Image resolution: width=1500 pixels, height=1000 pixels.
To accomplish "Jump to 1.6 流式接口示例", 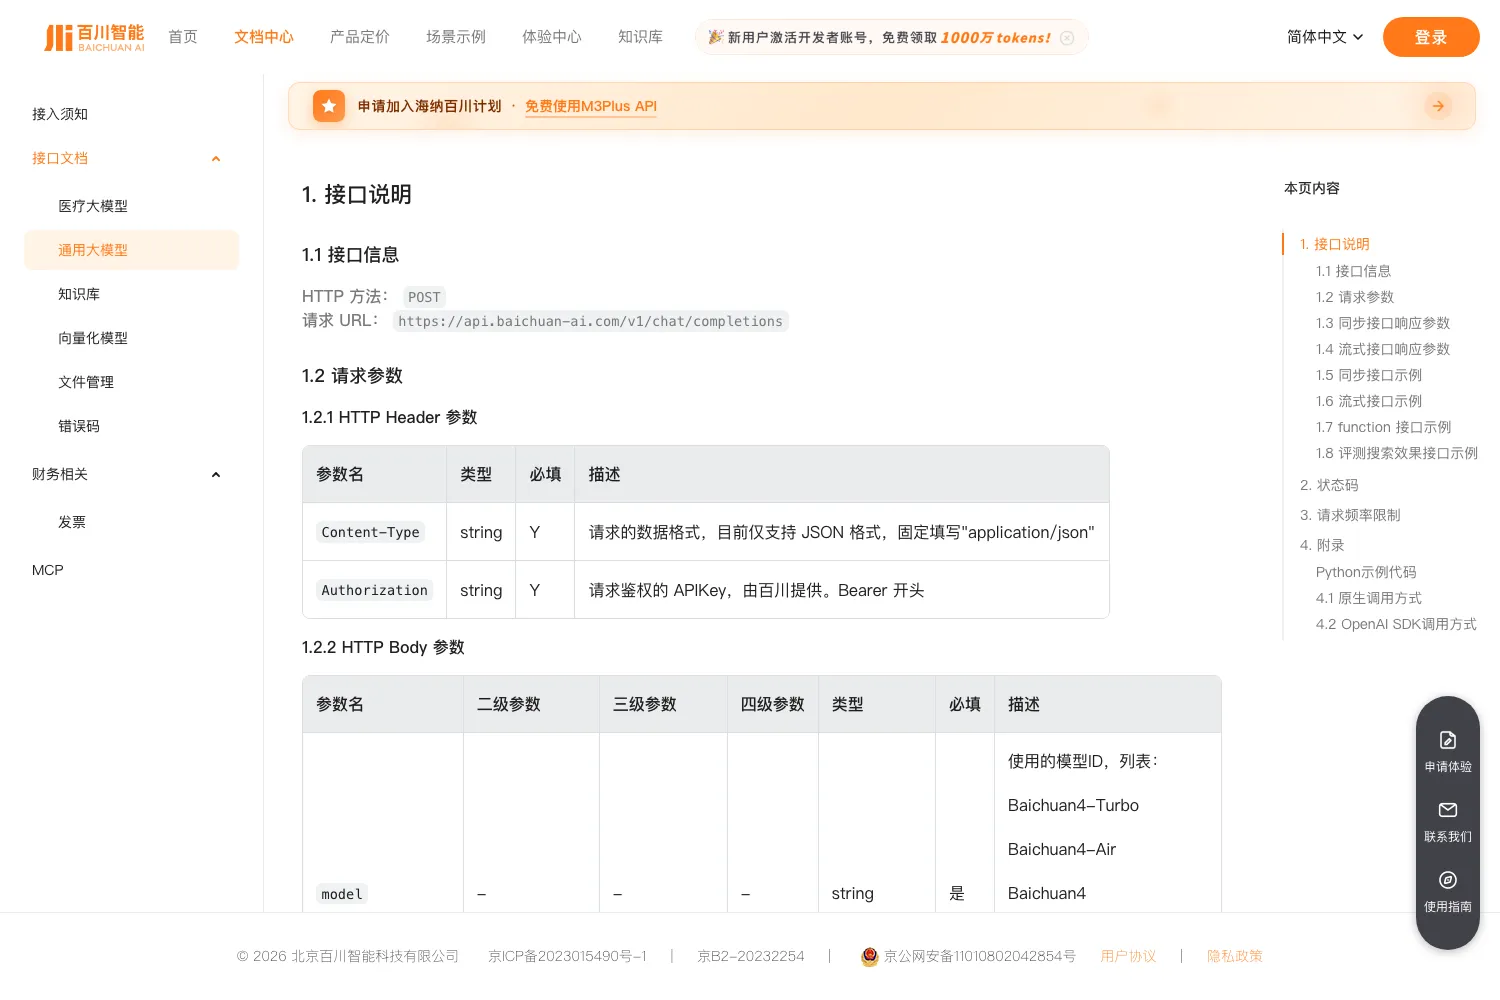I will [x=1369, y=401].
